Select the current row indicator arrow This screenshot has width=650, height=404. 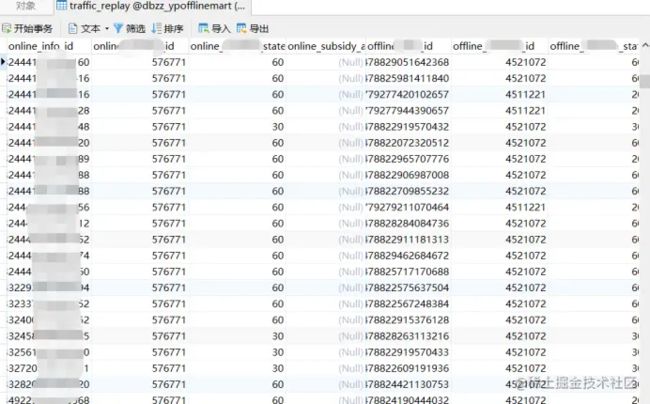pyautogui.click(x=3, y=62)
